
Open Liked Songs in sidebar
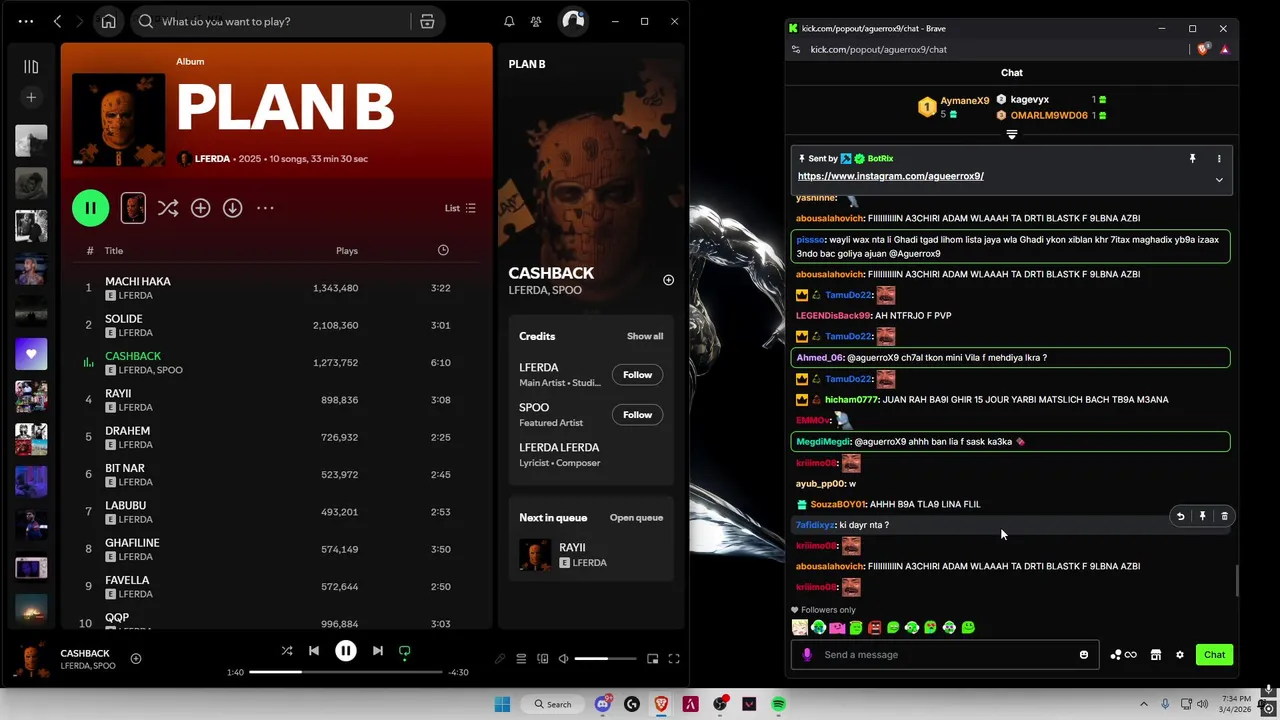point(31,354)
